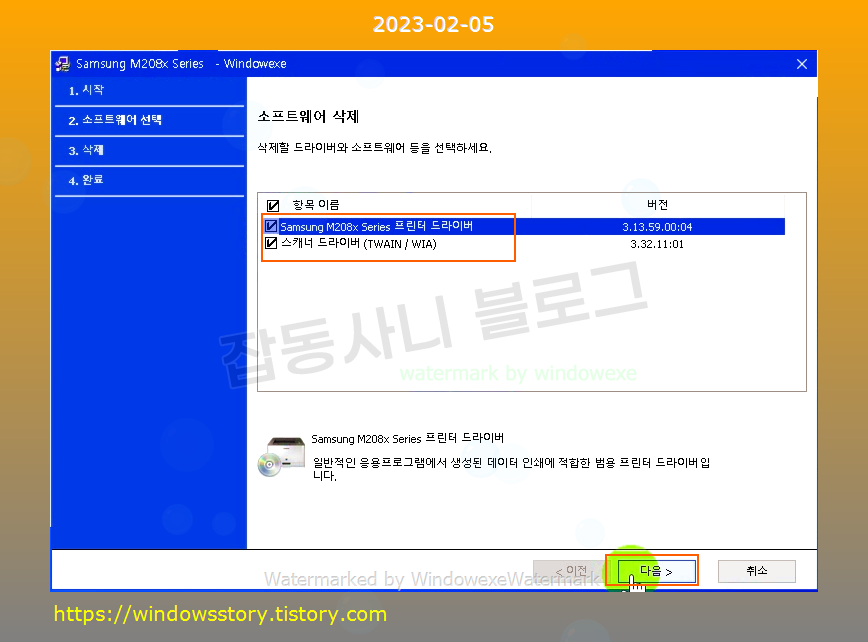Viewport: 868px width, 642px height.
Task: Uncheck the 스캐너 드라이버 (TWAIN / WIA) checkbox
Action: coord(271,243)
